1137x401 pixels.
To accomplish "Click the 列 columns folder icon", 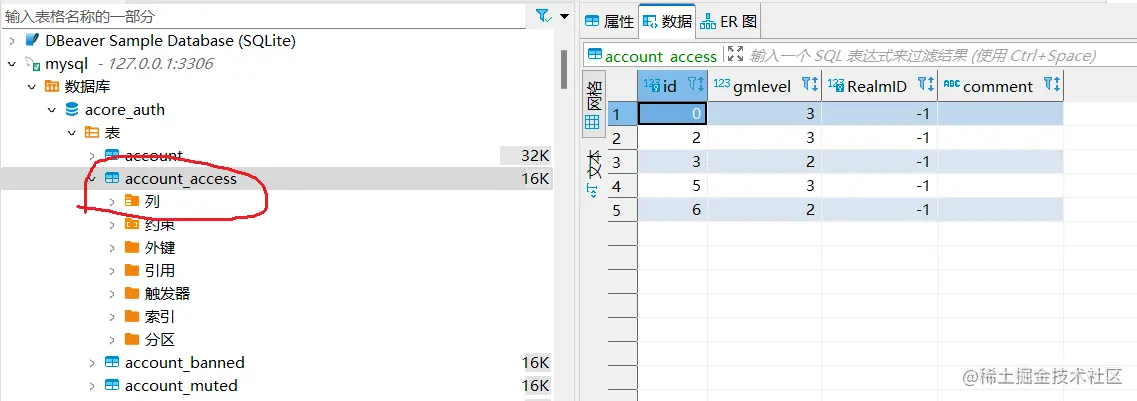I will (x=131, y=202).
